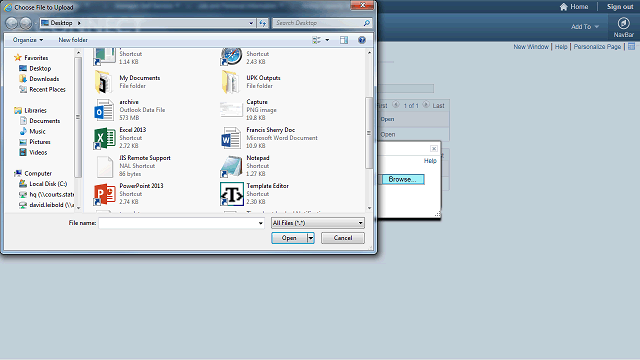Select the UPK Outputs folder icon

point(230,82)
